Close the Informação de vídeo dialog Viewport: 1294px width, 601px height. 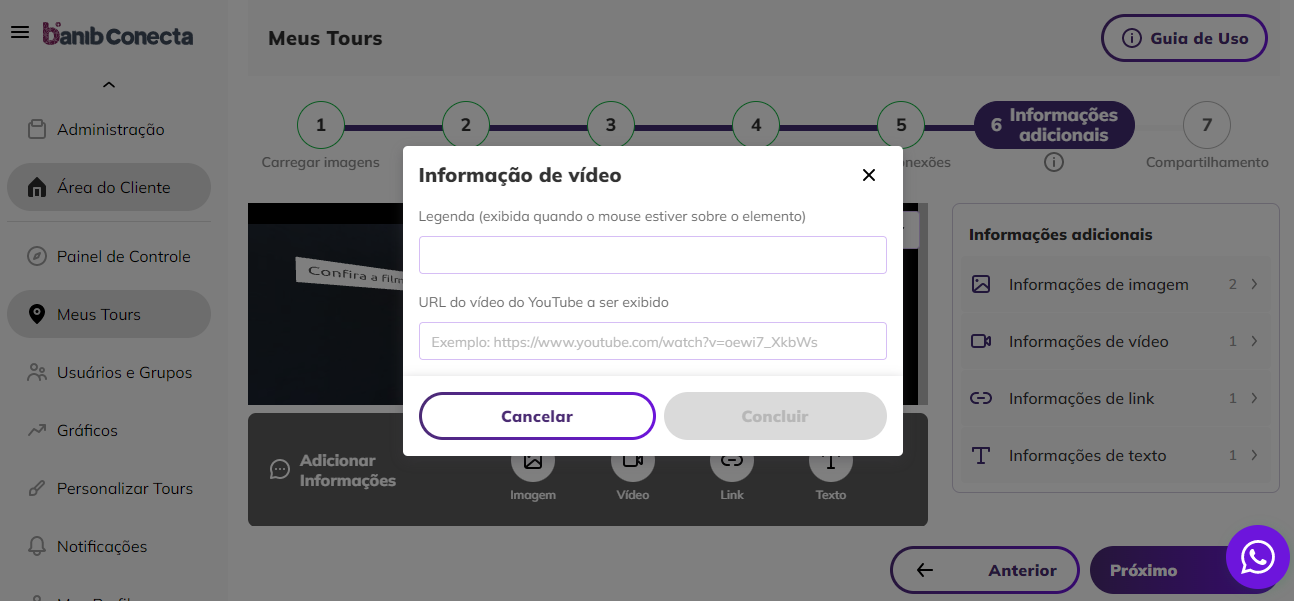(869, 175)
